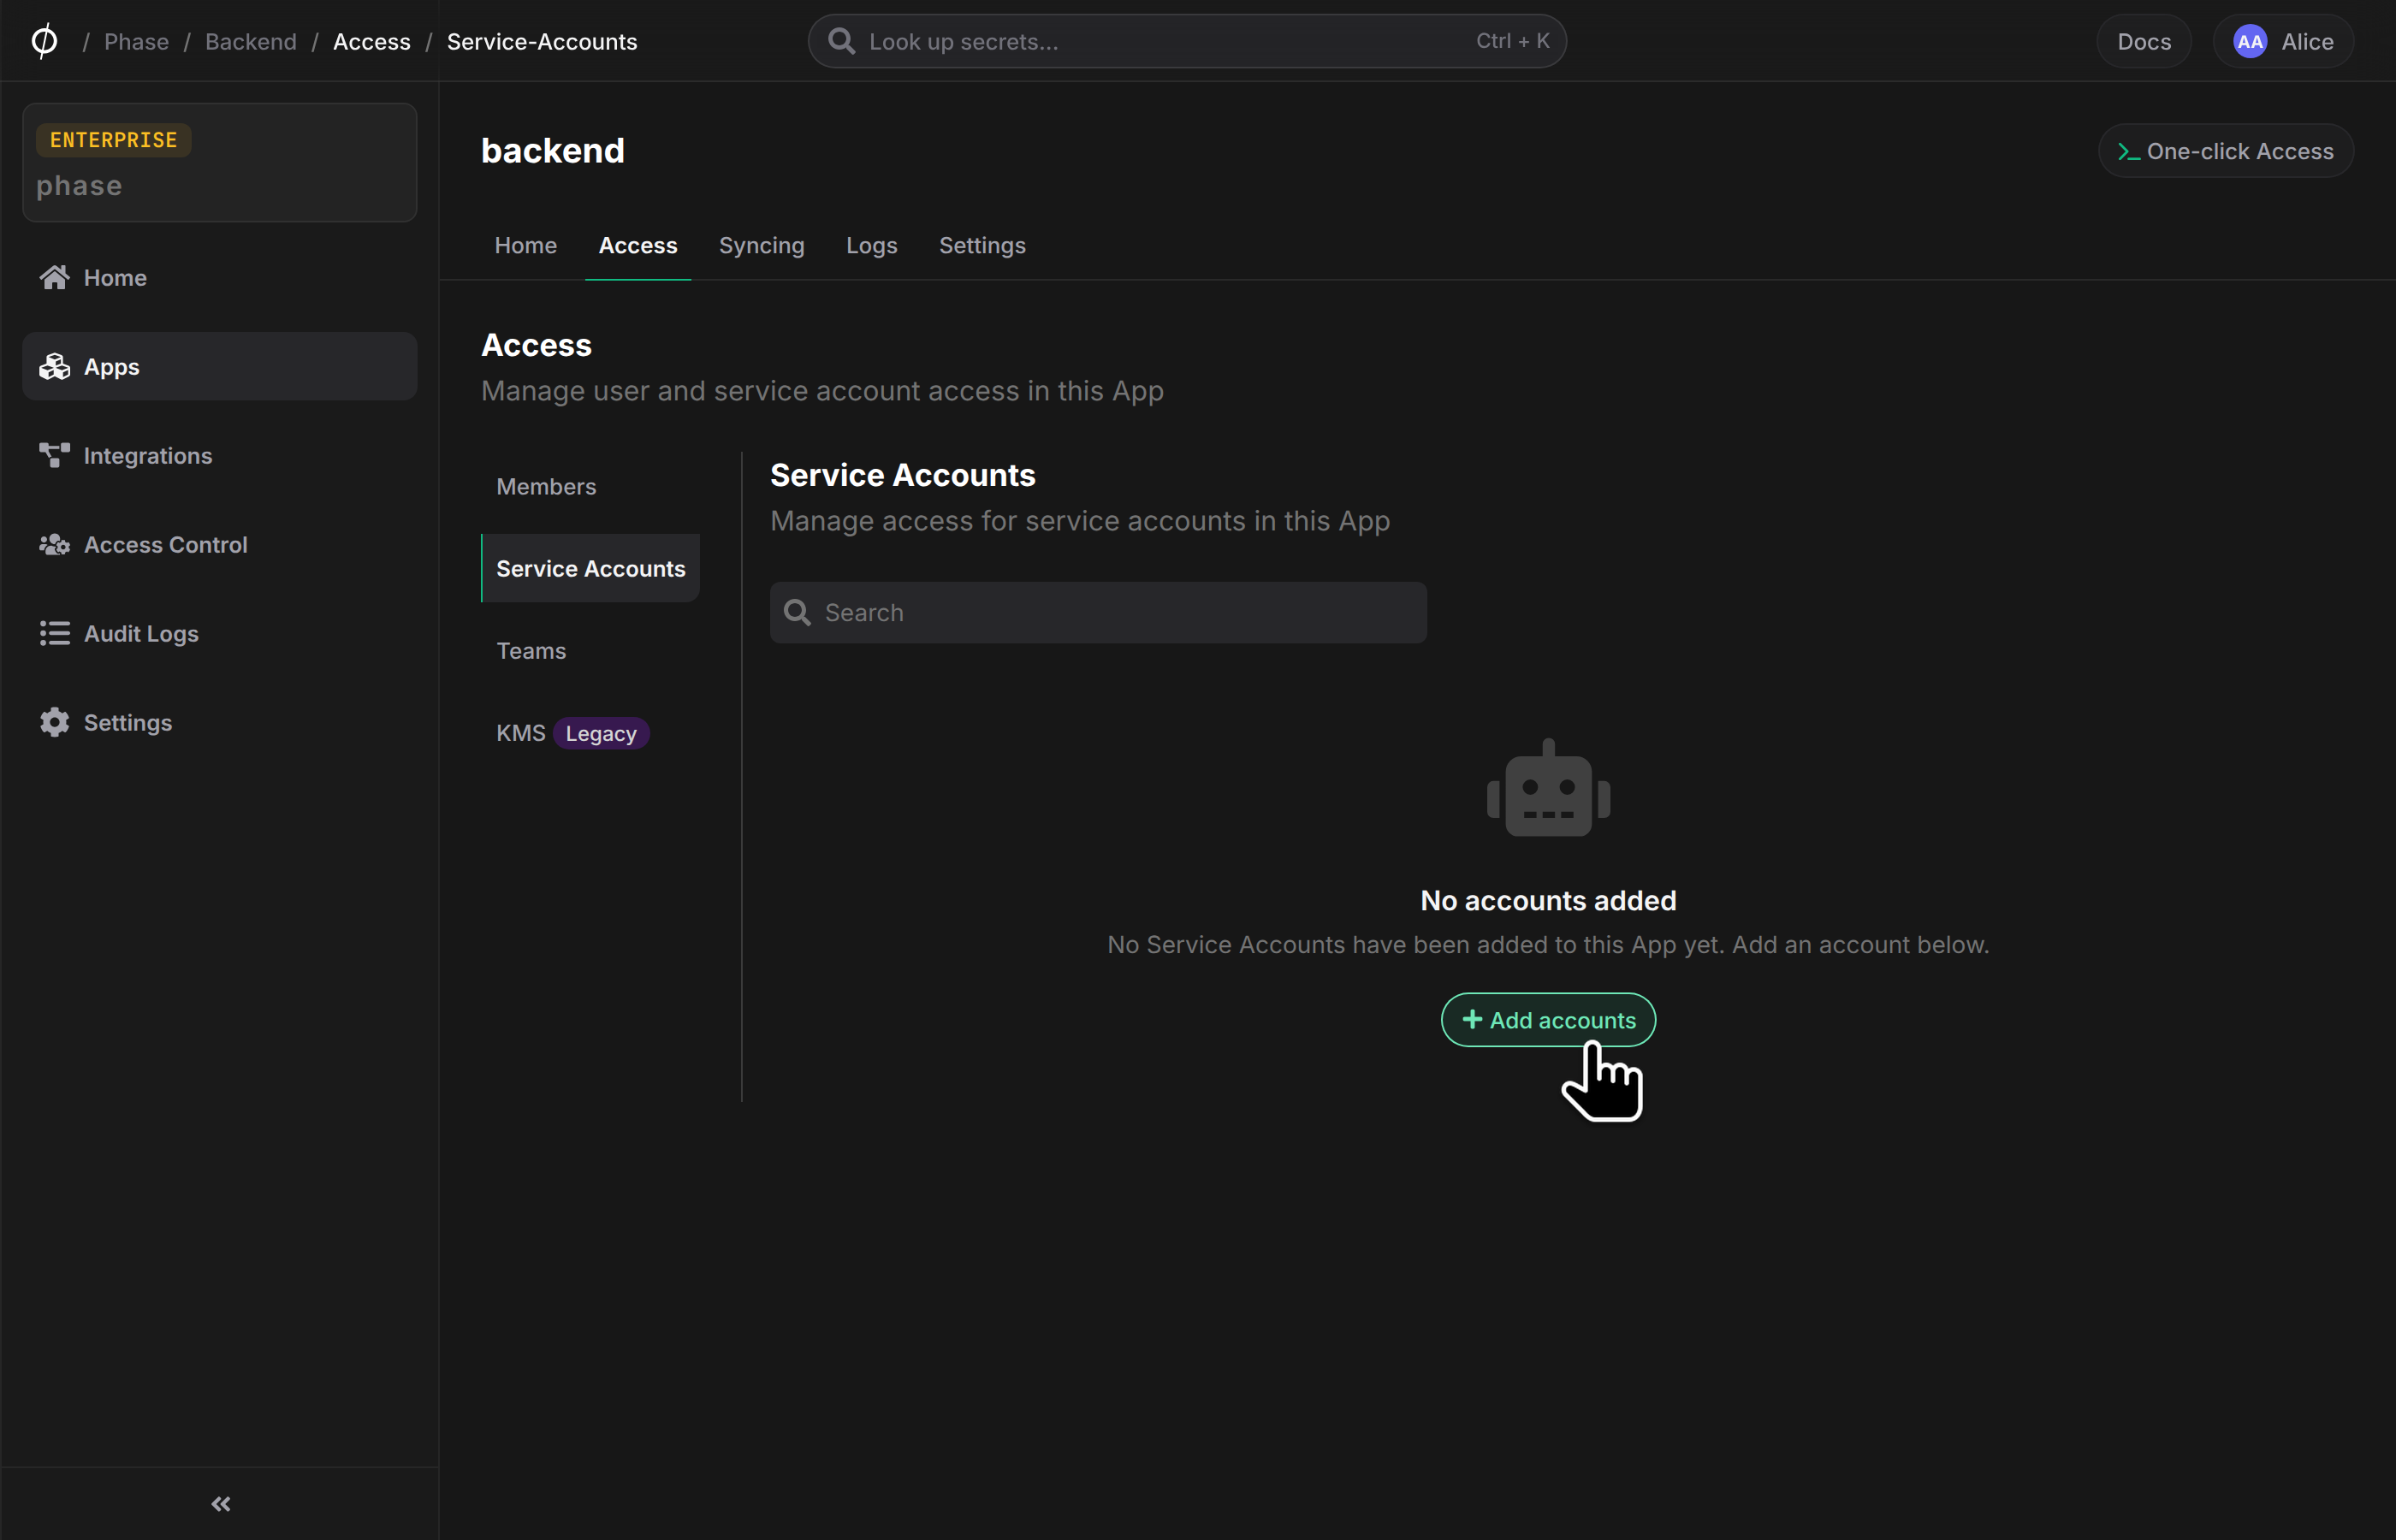
Task: Click the Access page heading
Action: (x=536, y=345)
